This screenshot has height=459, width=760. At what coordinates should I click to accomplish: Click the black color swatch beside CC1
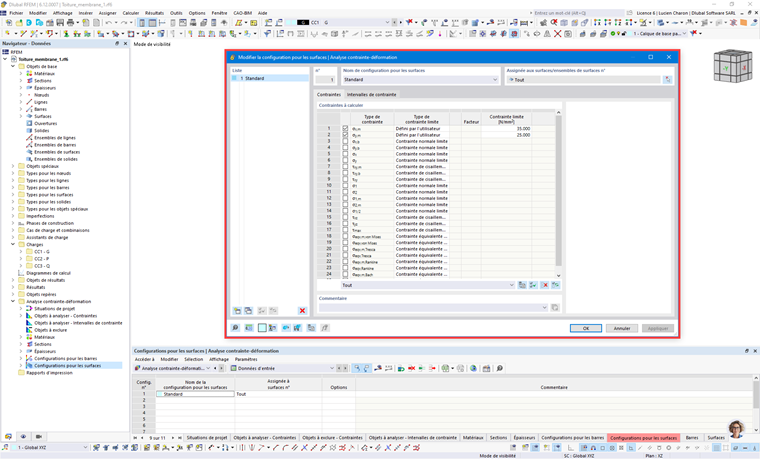[303, 22]
